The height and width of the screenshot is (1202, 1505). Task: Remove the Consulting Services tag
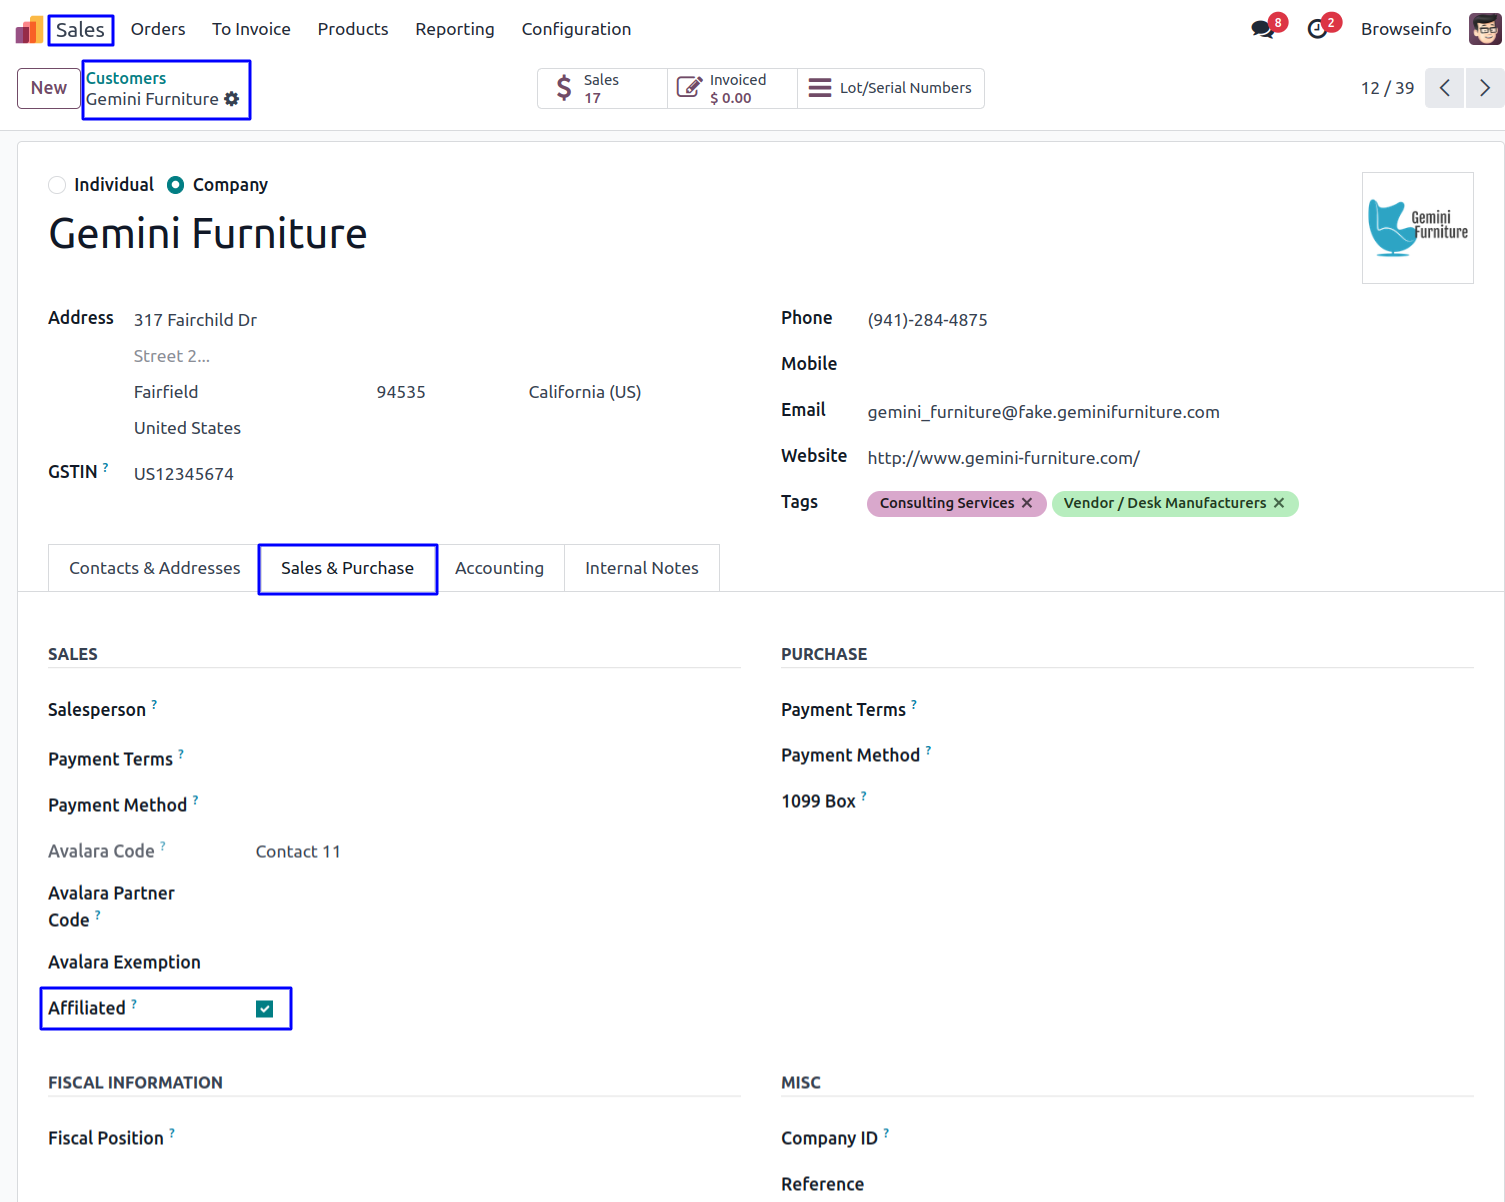(x=1027, y=503)
